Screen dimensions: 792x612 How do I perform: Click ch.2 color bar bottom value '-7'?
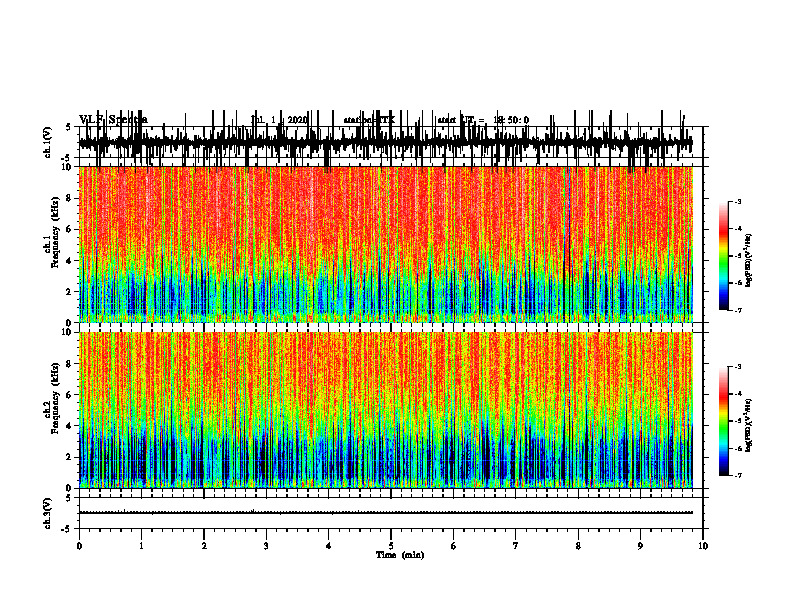[x=738, y=476]
